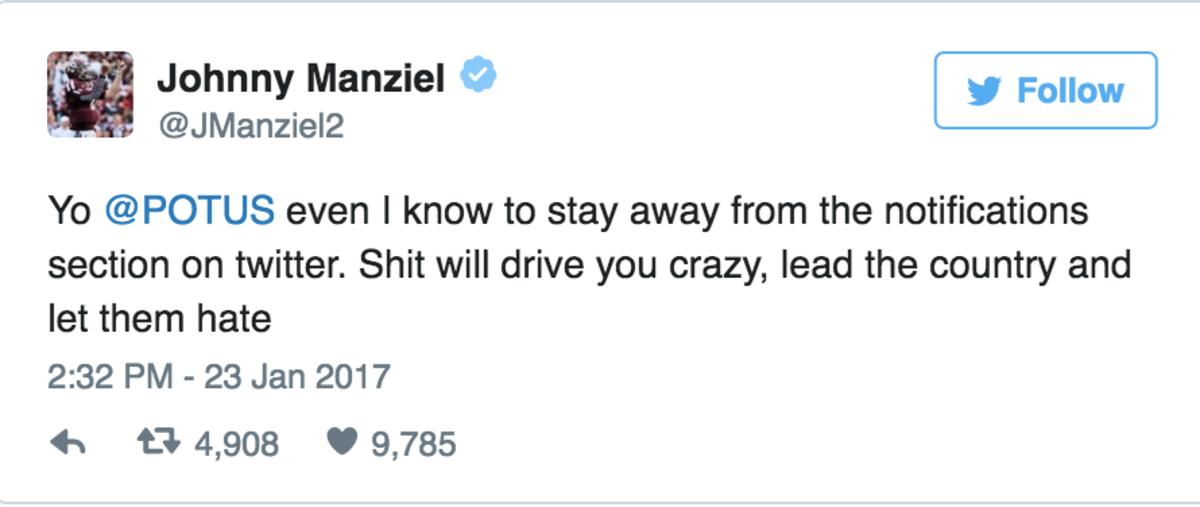Like the tweet with the heart icon
Image resolution: width=1200 pixels, height=507 pixels.
pos(341,443)
